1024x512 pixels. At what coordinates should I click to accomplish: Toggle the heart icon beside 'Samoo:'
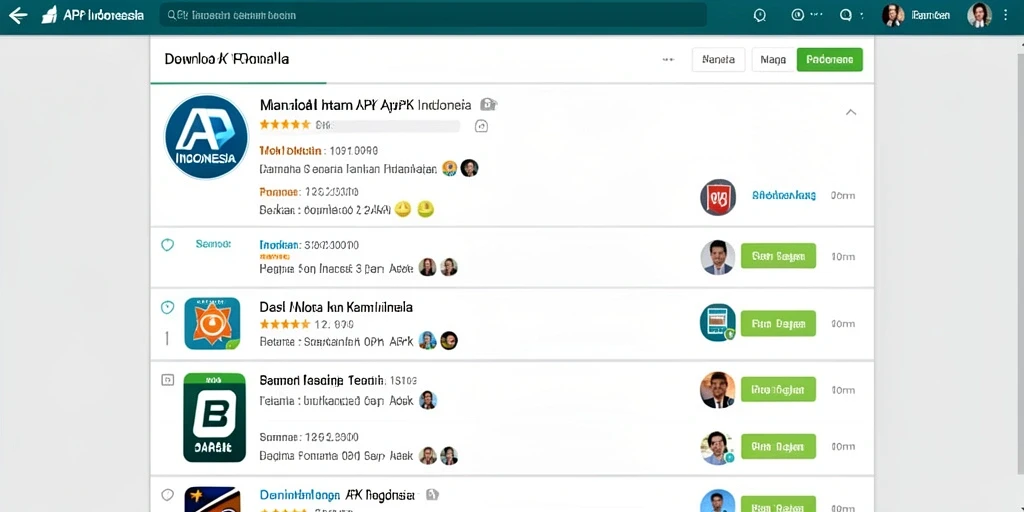tap(168, 245)
